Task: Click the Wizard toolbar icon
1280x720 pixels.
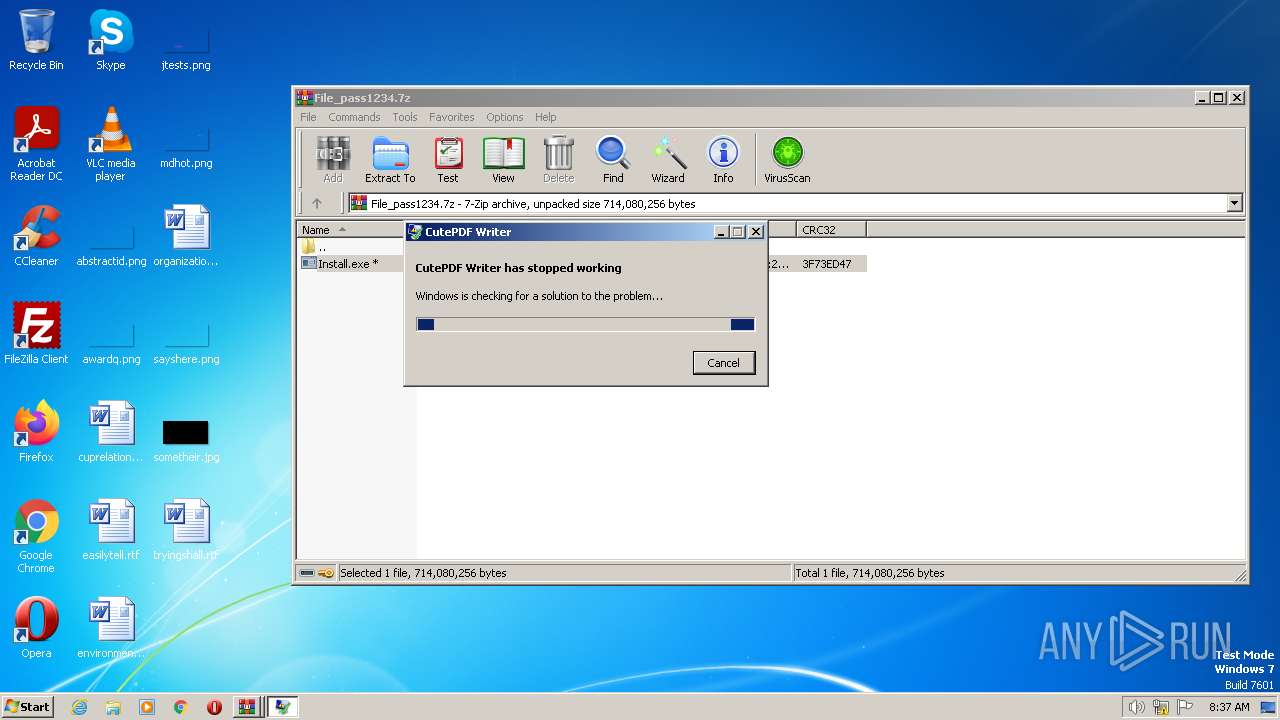Action: pos(668,160)
